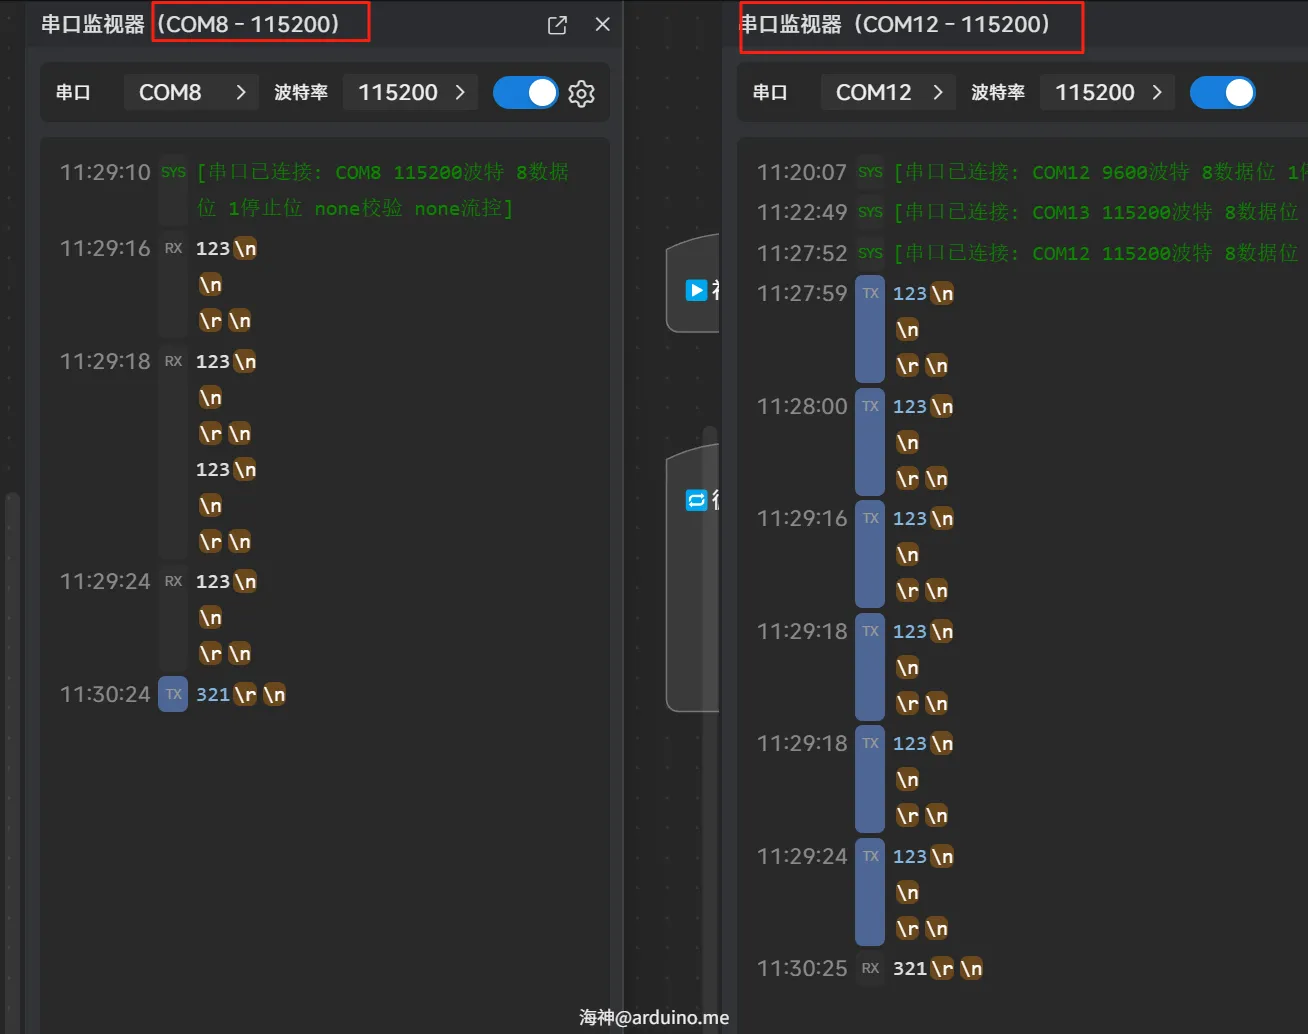Toggle the COM8 serial connection switch

(x=526, y=93)
